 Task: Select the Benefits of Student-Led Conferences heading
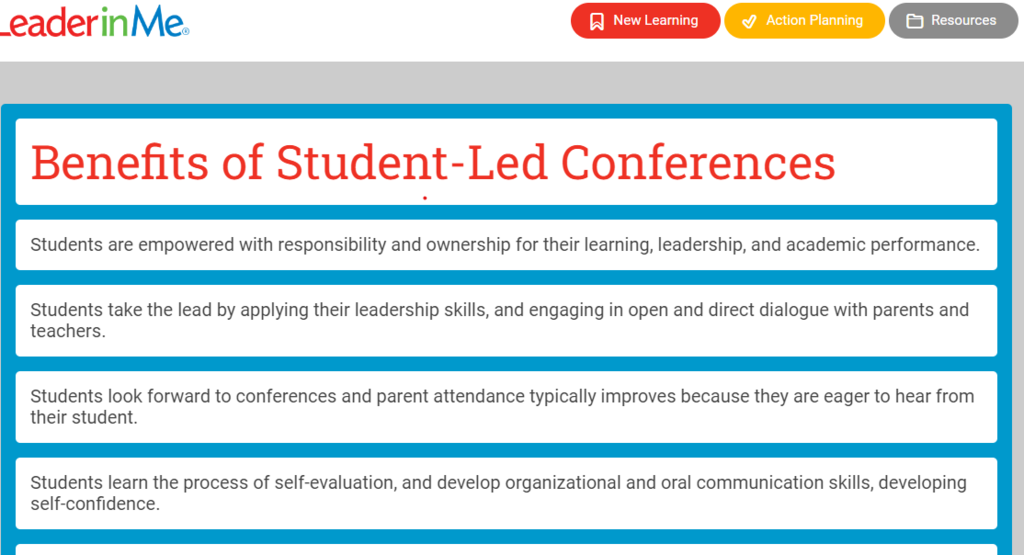[433, 163]
